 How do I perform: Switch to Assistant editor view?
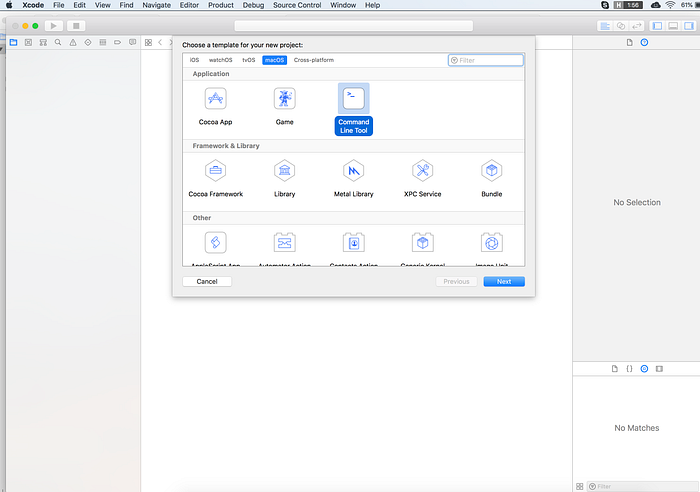621,26
